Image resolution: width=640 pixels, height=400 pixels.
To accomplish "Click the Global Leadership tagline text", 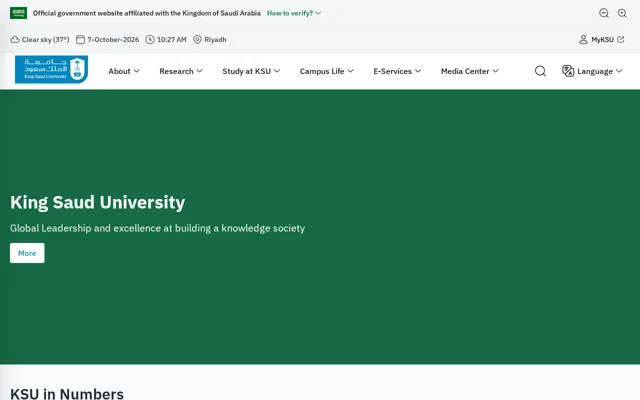I will 158,228.
